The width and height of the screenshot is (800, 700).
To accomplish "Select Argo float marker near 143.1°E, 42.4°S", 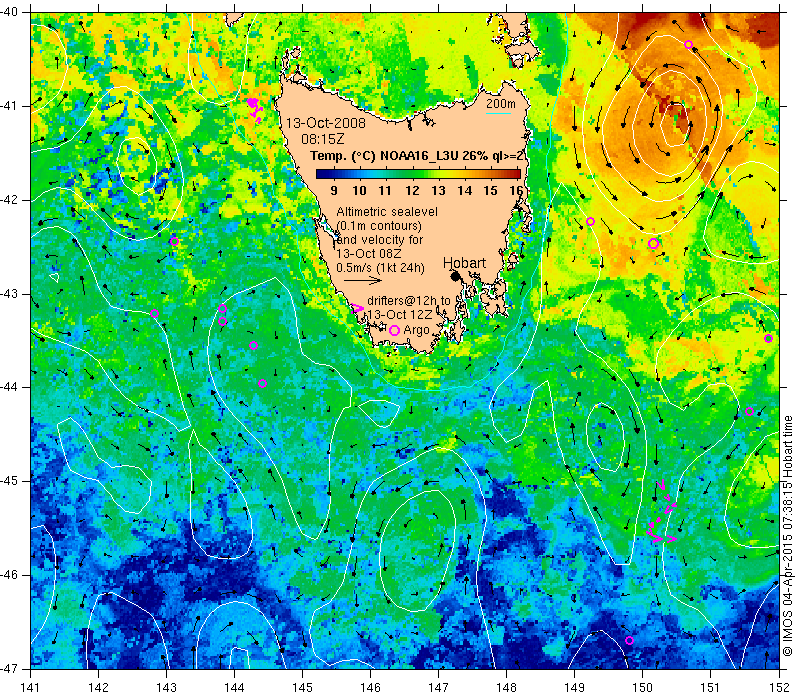I will (174, 241).
